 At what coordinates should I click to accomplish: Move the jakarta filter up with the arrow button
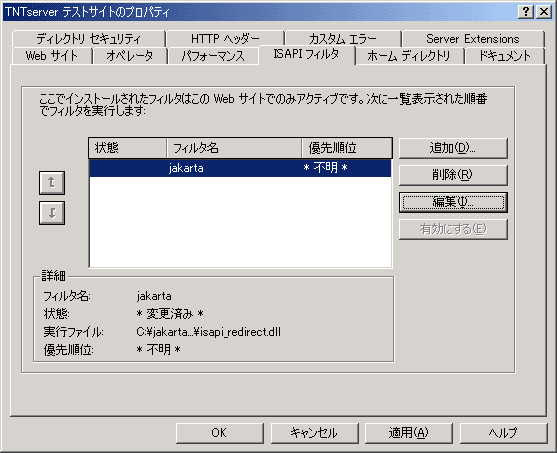coord(52,183)
